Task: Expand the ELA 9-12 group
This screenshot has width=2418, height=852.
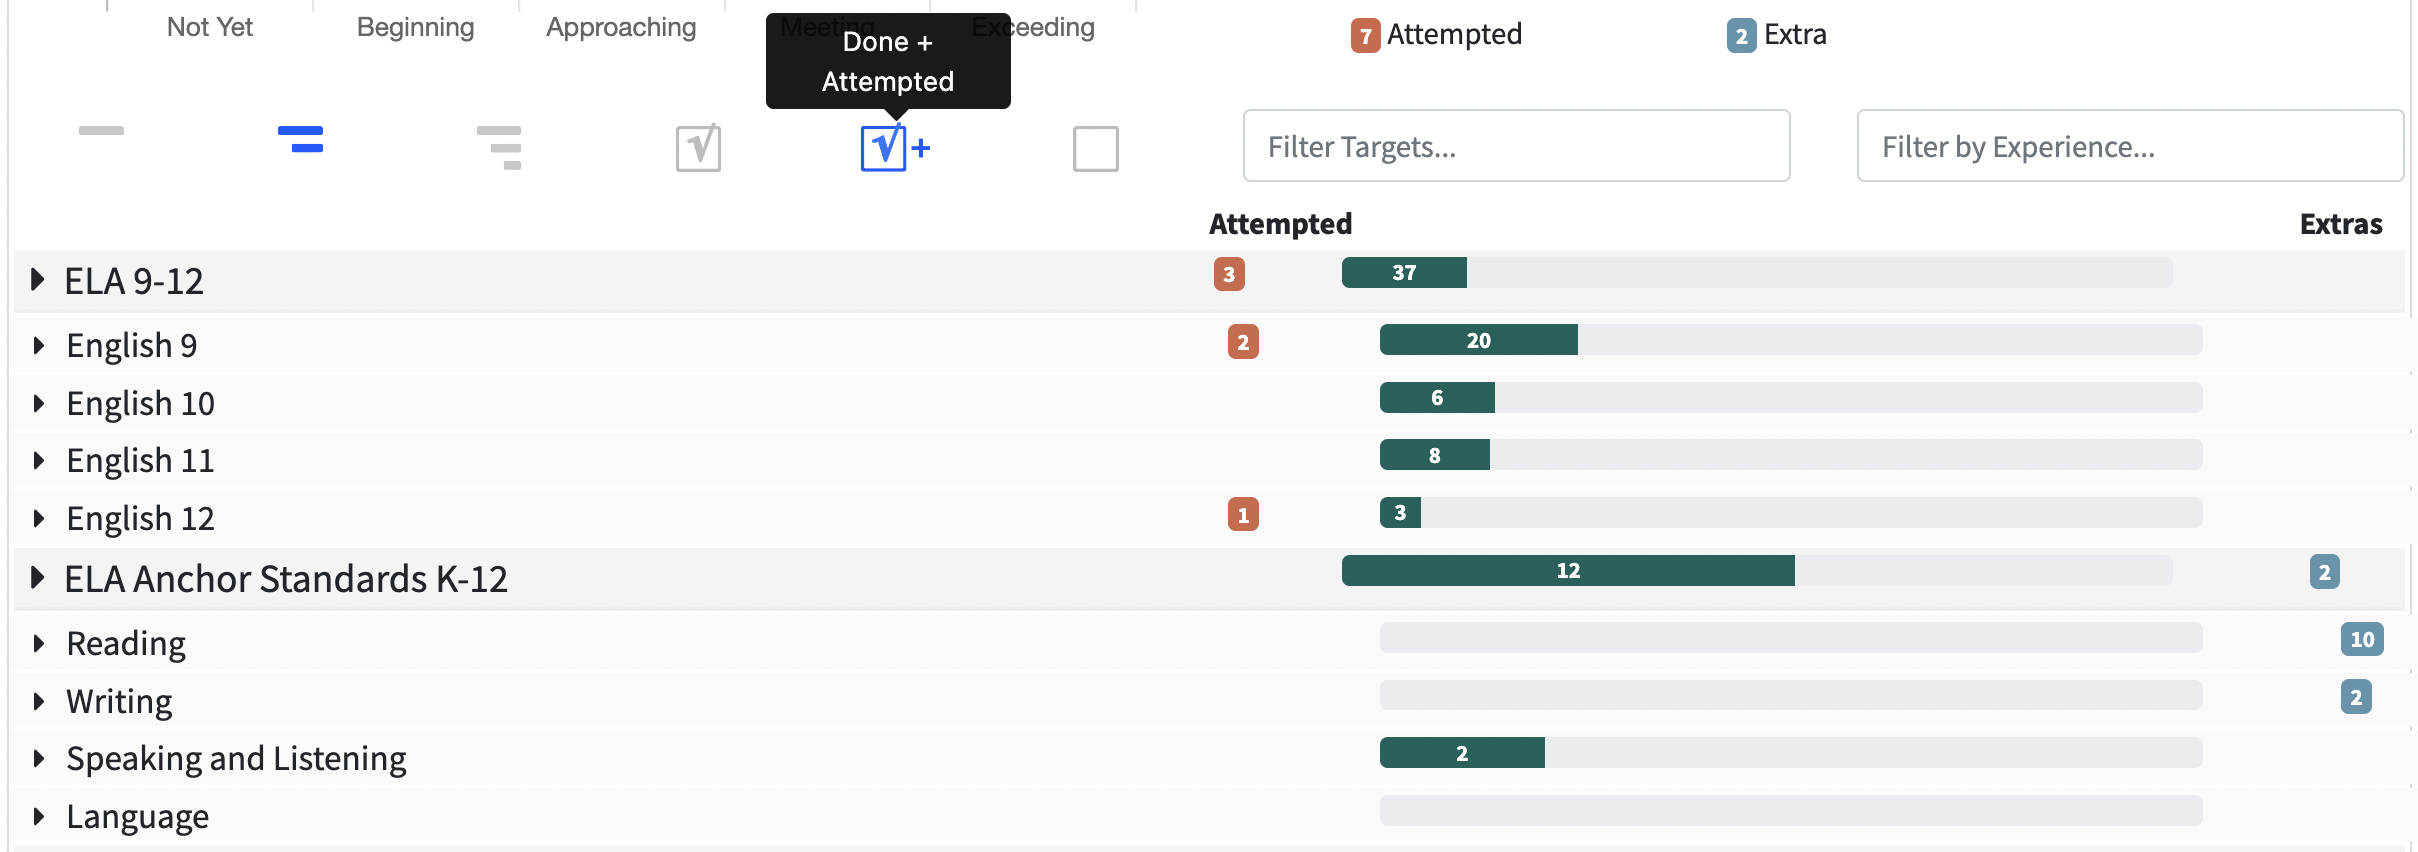Action: point(38,280)
